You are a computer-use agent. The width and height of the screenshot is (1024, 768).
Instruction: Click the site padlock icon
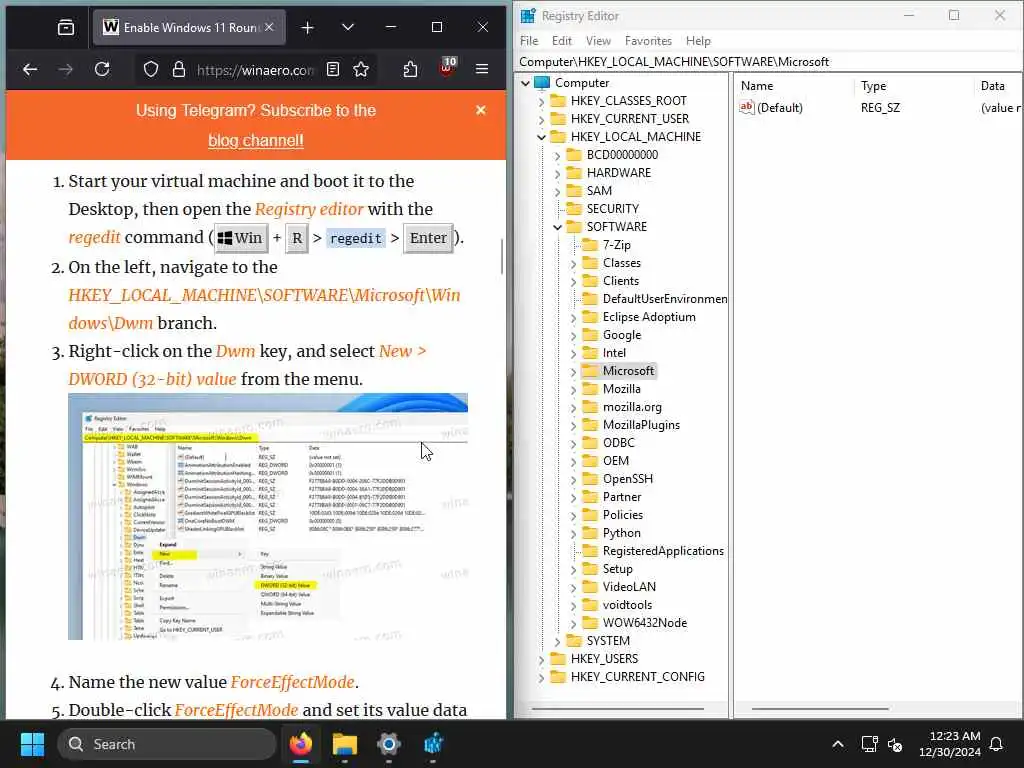(x=179, y=69)
